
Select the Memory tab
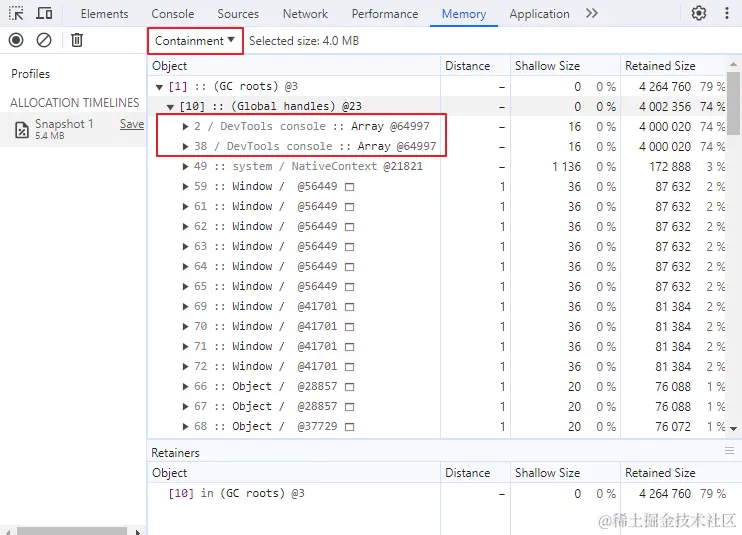[x=464, y=14]
